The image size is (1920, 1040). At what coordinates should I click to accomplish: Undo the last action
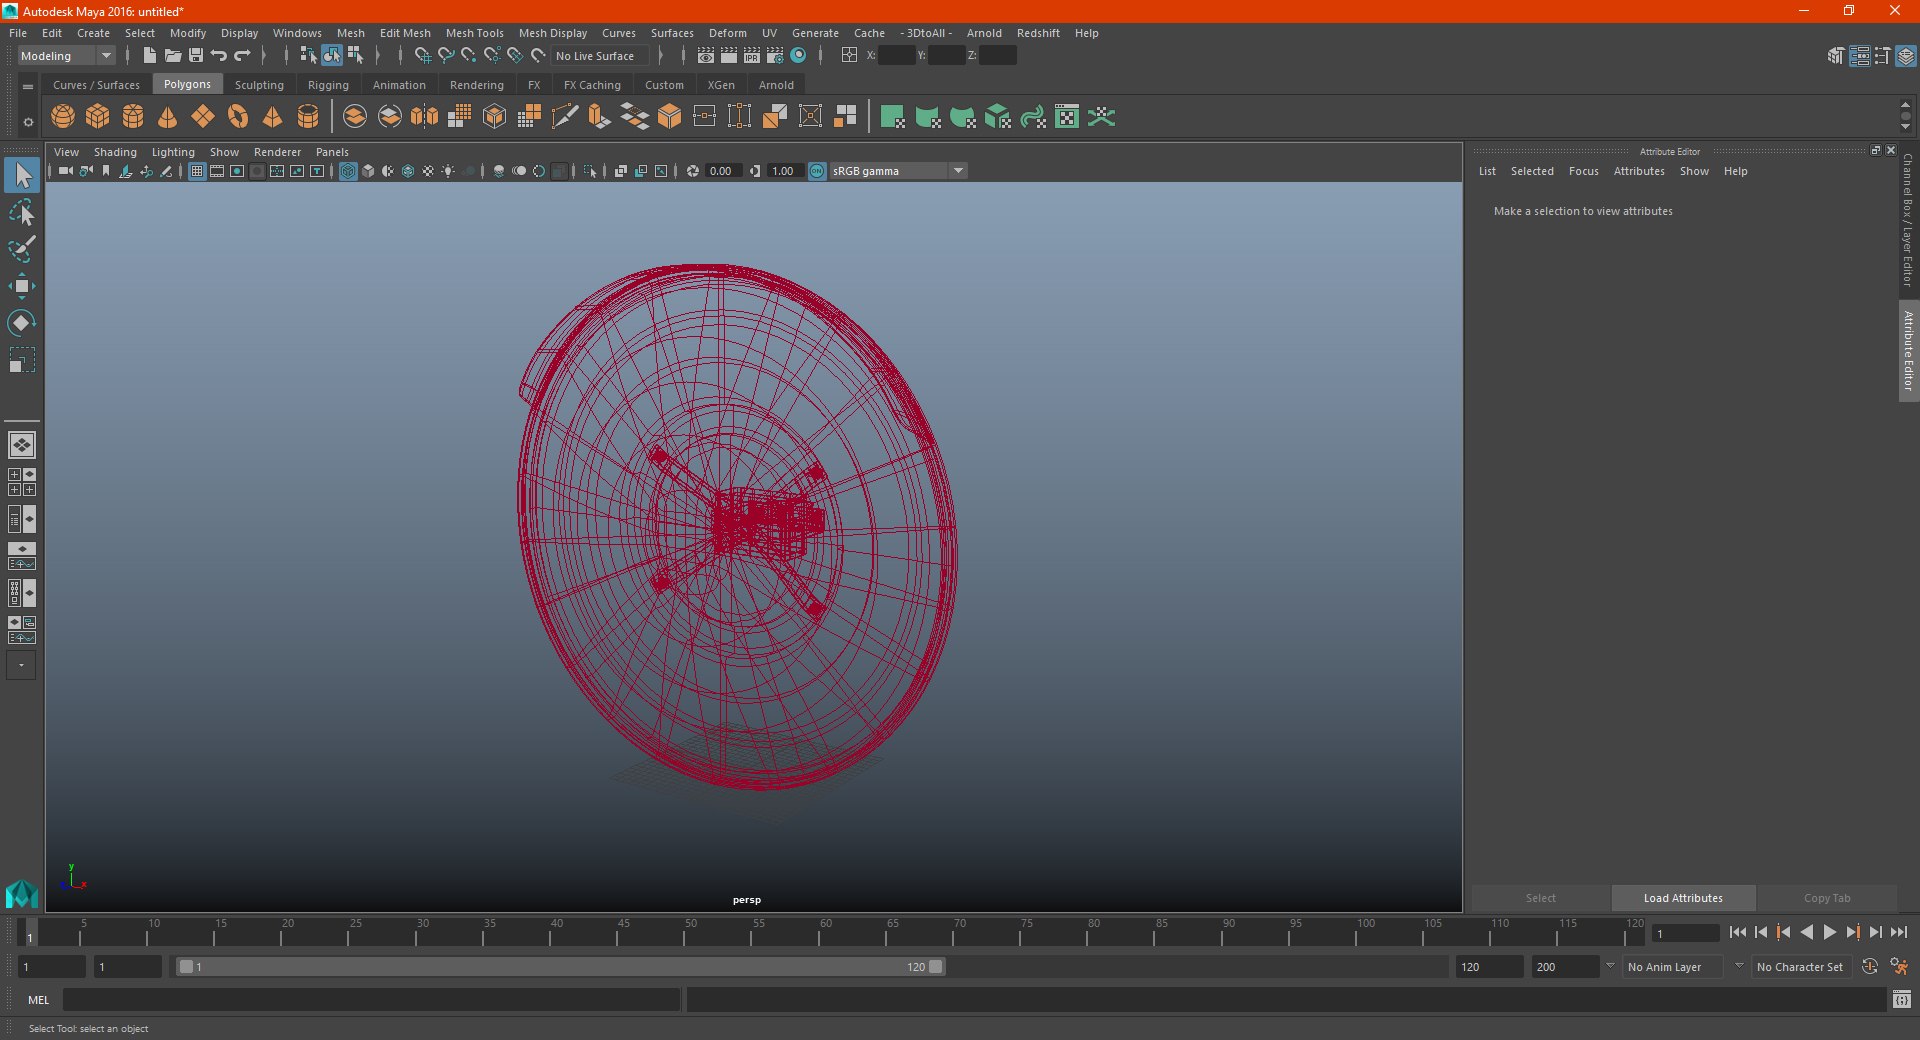[x=219, y=56]
